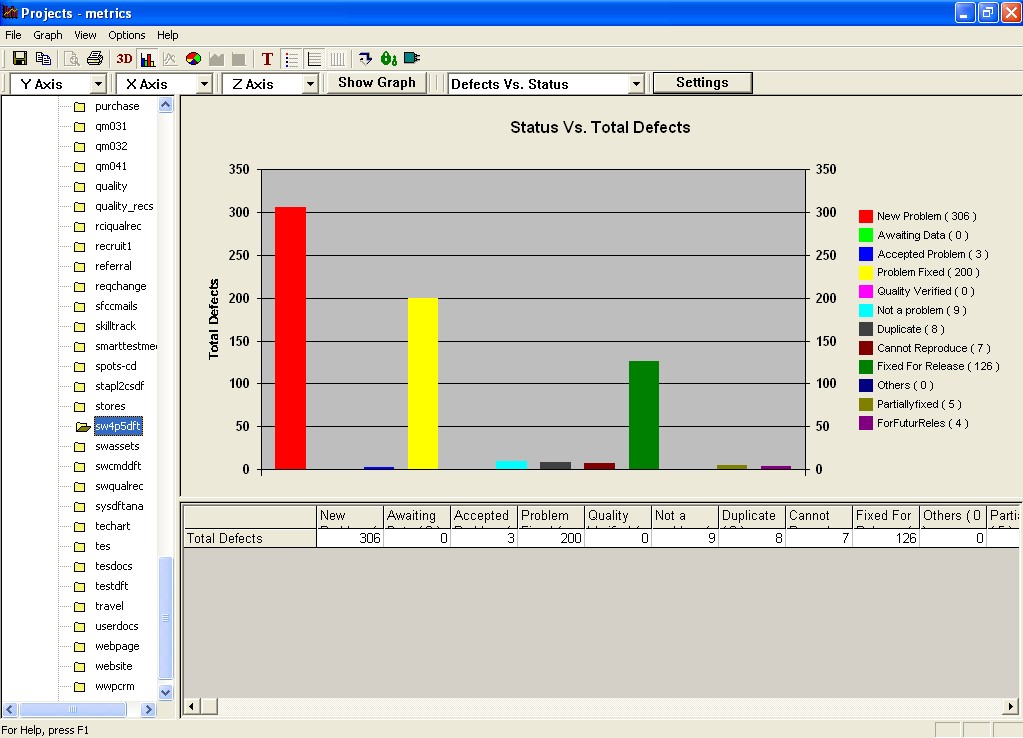Click the Copy icon in the toolbar
Image resolution: width=1023 pixels, height=738 pixels.
point(43,59)
